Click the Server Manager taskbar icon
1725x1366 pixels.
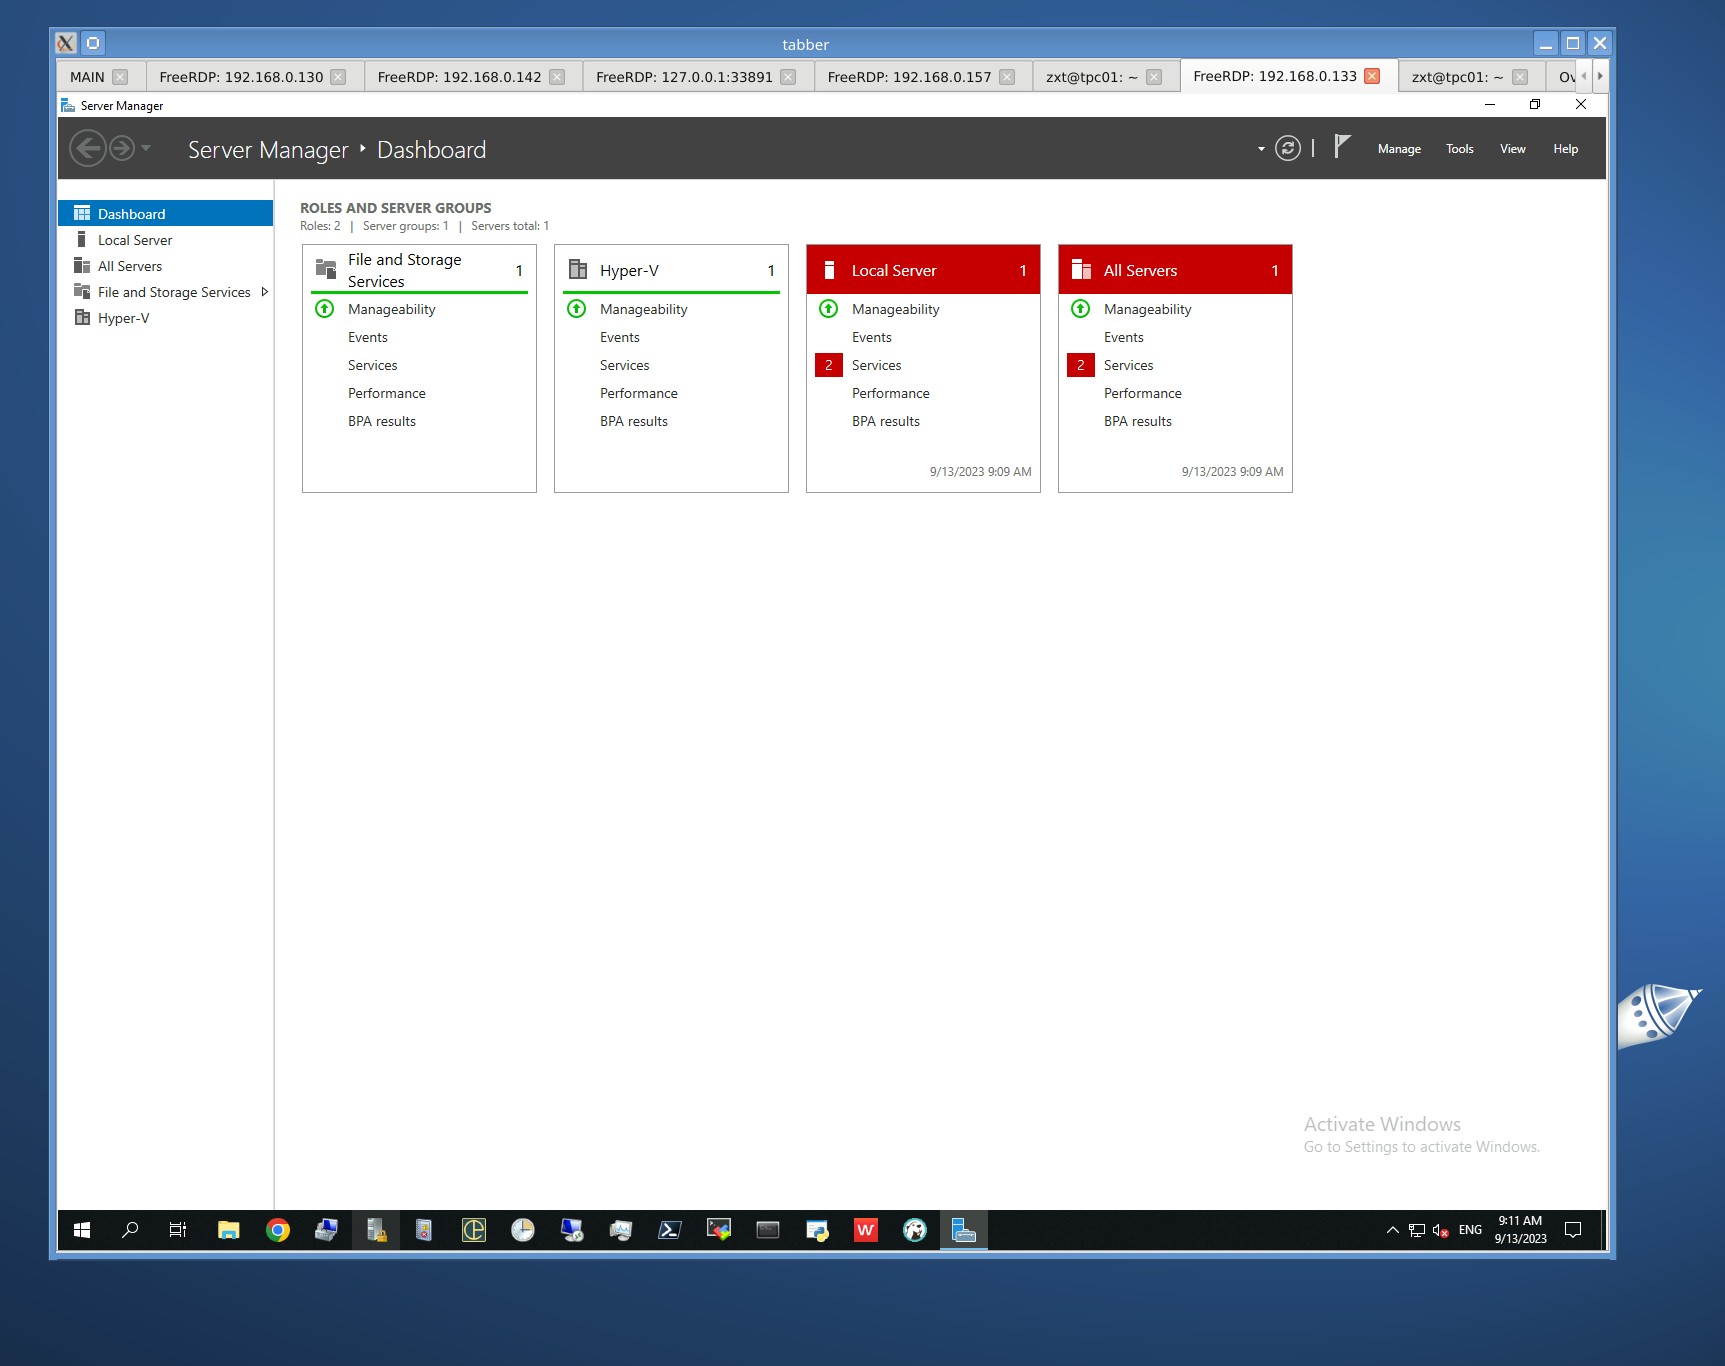coord(963,1230)
